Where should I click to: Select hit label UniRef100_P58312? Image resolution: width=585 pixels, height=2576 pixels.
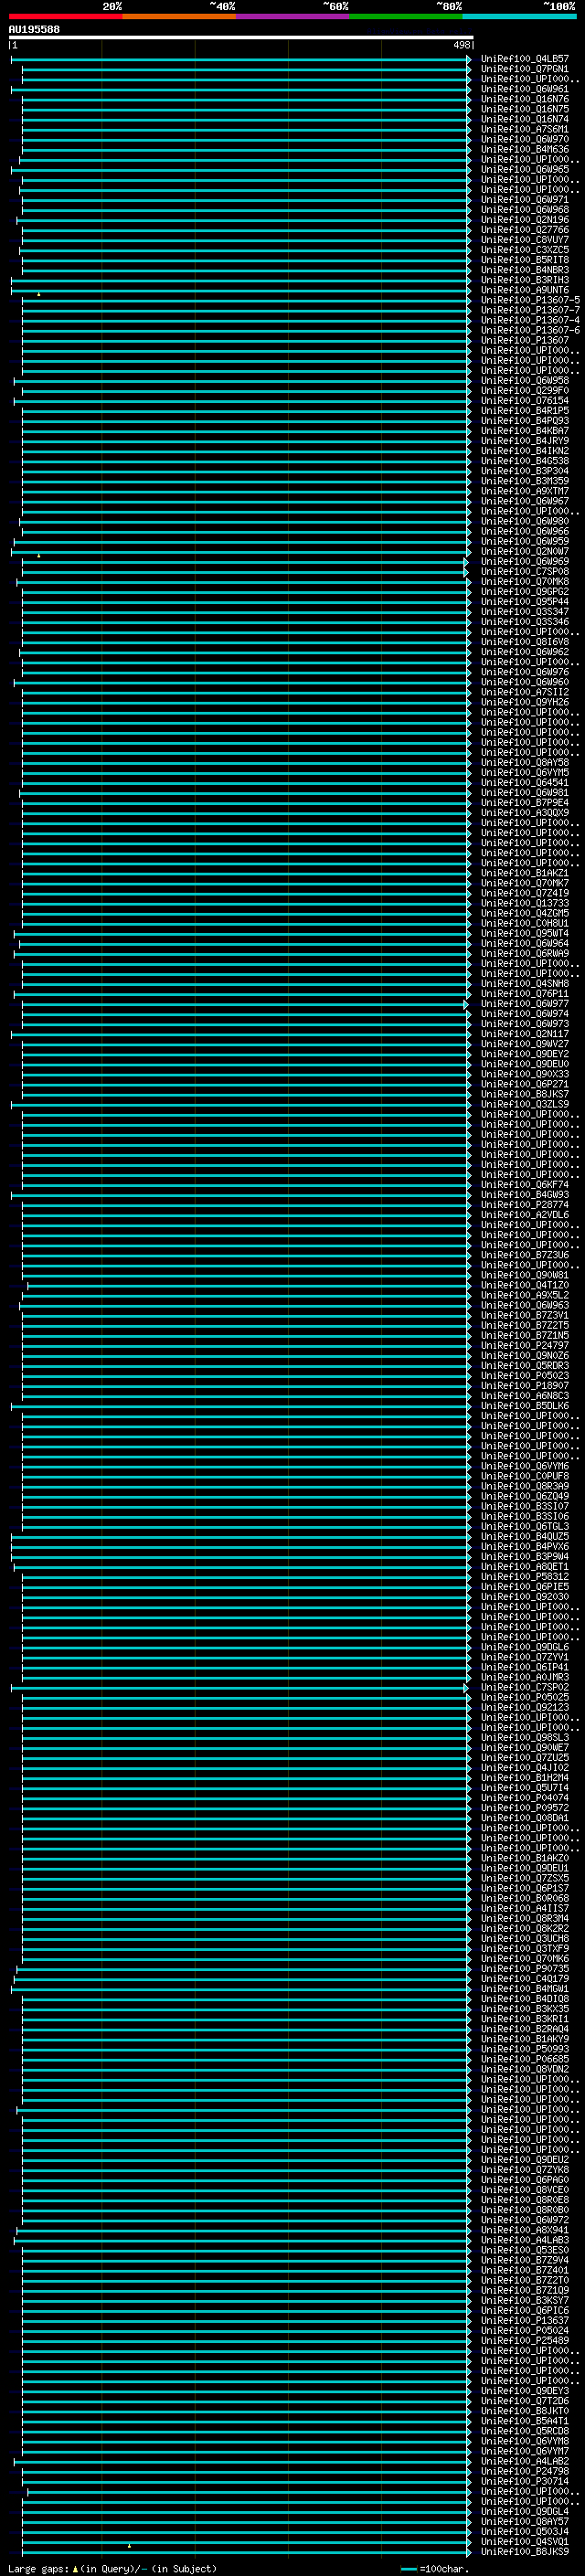(x=525, y=1577)
